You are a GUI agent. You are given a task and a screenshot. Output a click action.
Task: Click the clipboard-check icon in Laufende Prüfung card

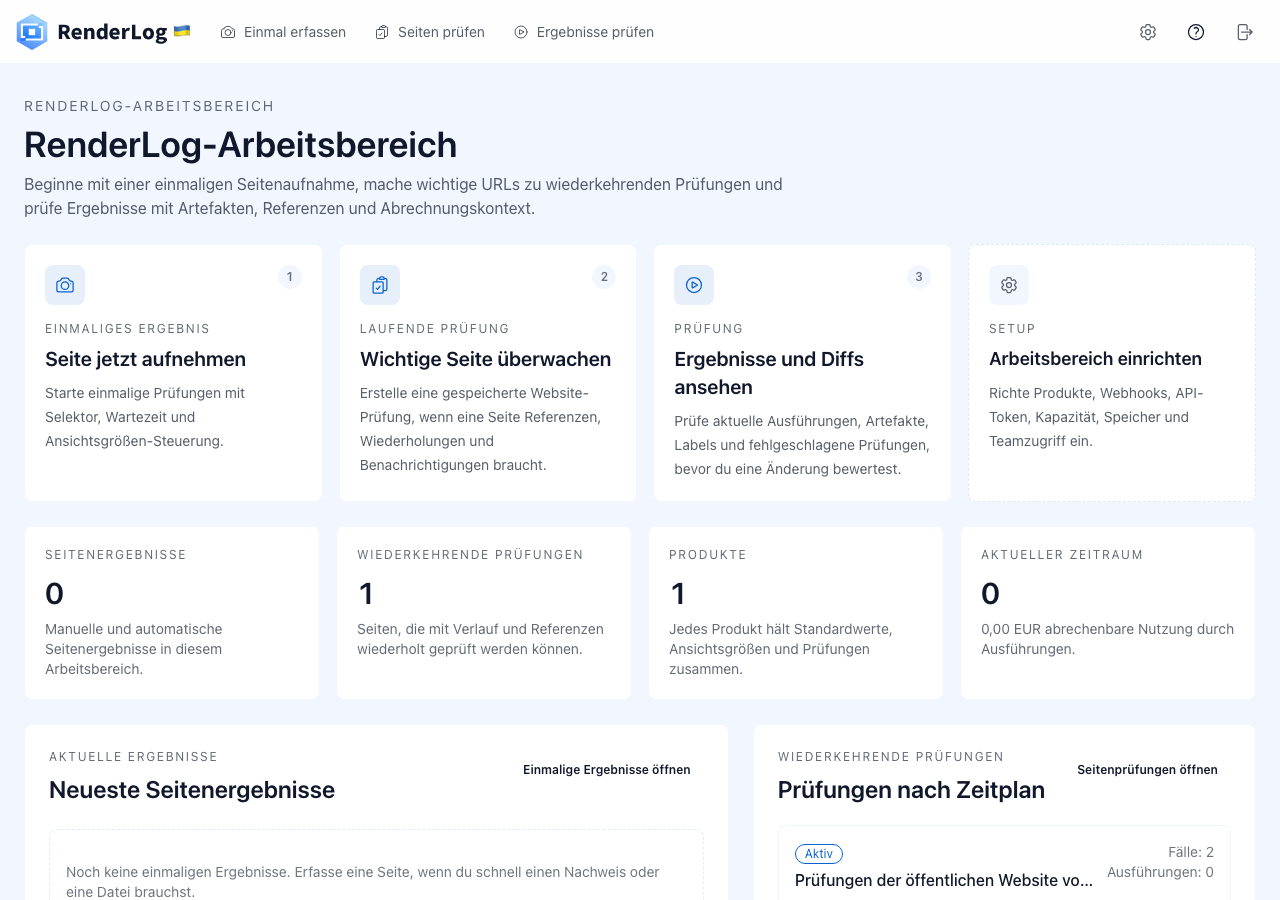[x=380, y=285]
